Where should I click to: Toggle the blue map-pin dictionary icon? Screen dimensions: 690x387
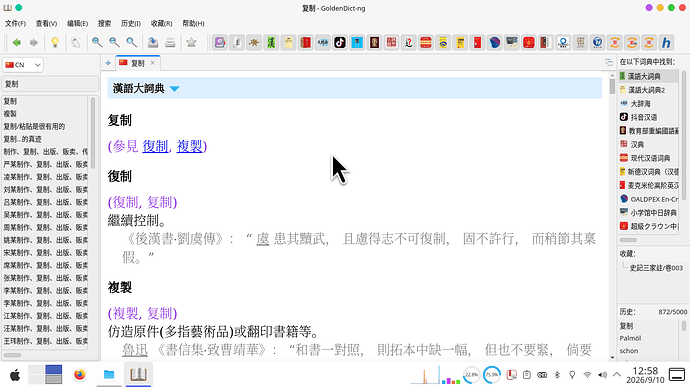tap(563, 42)
